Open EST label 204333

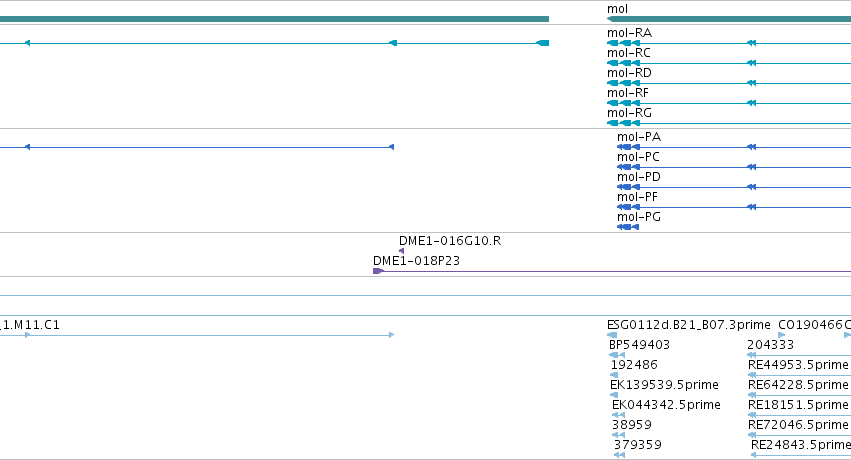(x=771, y=345)
